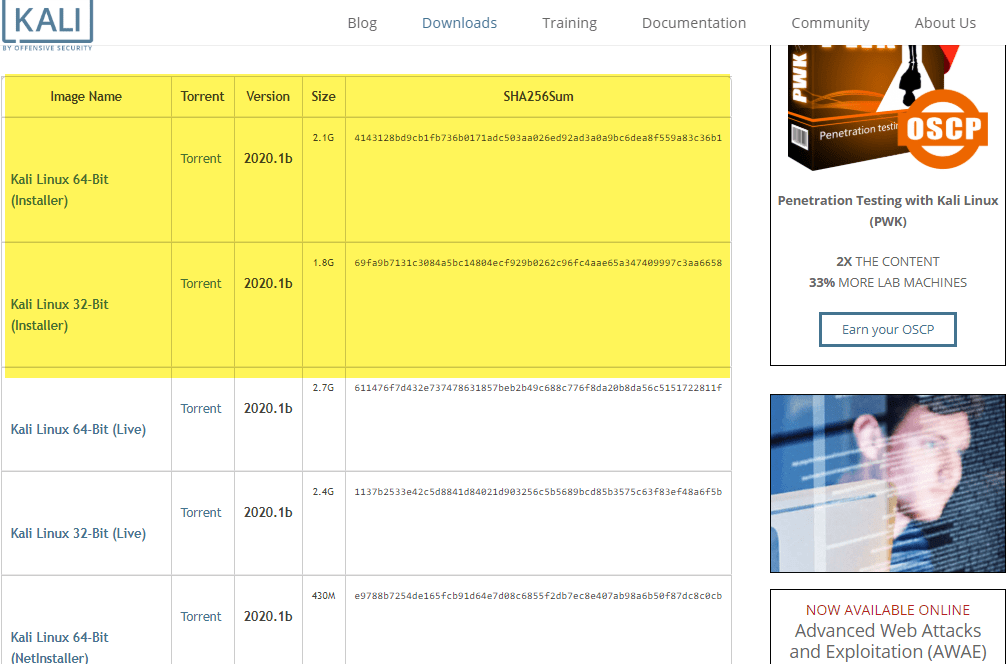Click Torrent link for 64-Bit Live
Image resolution: width=1007 pixels, height=664 pixels.
click(x=201, y=408)
